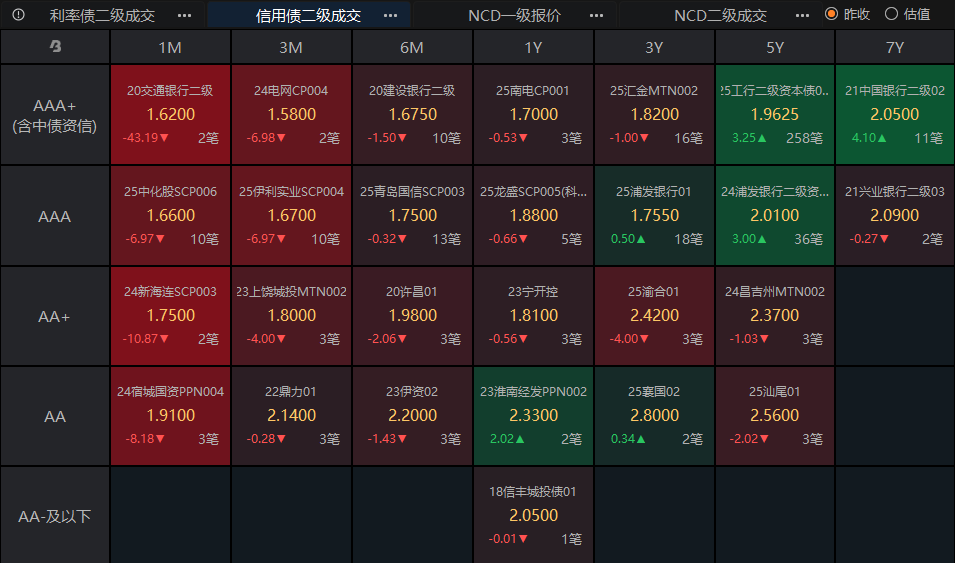
Task: Click the logo icon in header corner
Action: 55,46
